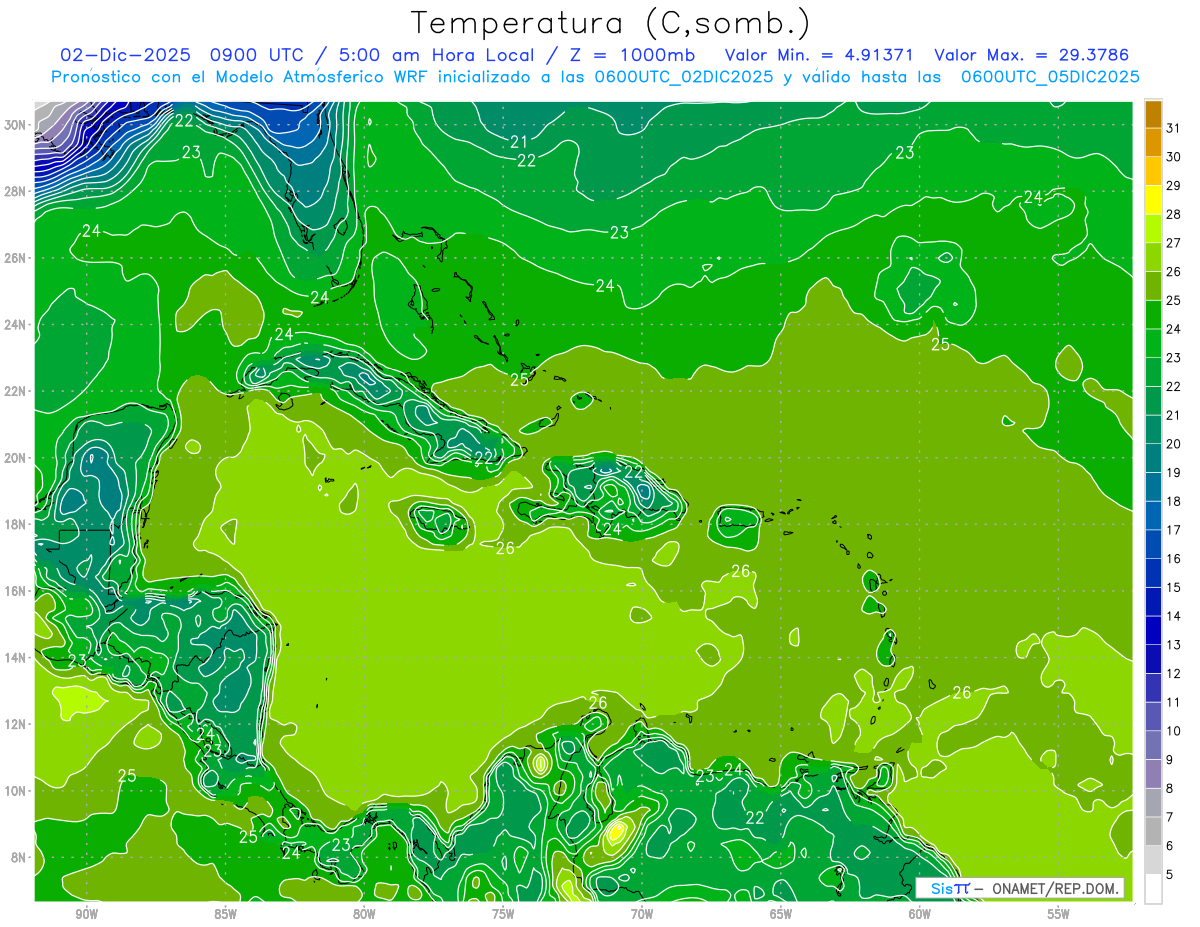Click the 55W longitude axis label
The width and height of the screenshot is (1200, 927).
point(1059,914)
